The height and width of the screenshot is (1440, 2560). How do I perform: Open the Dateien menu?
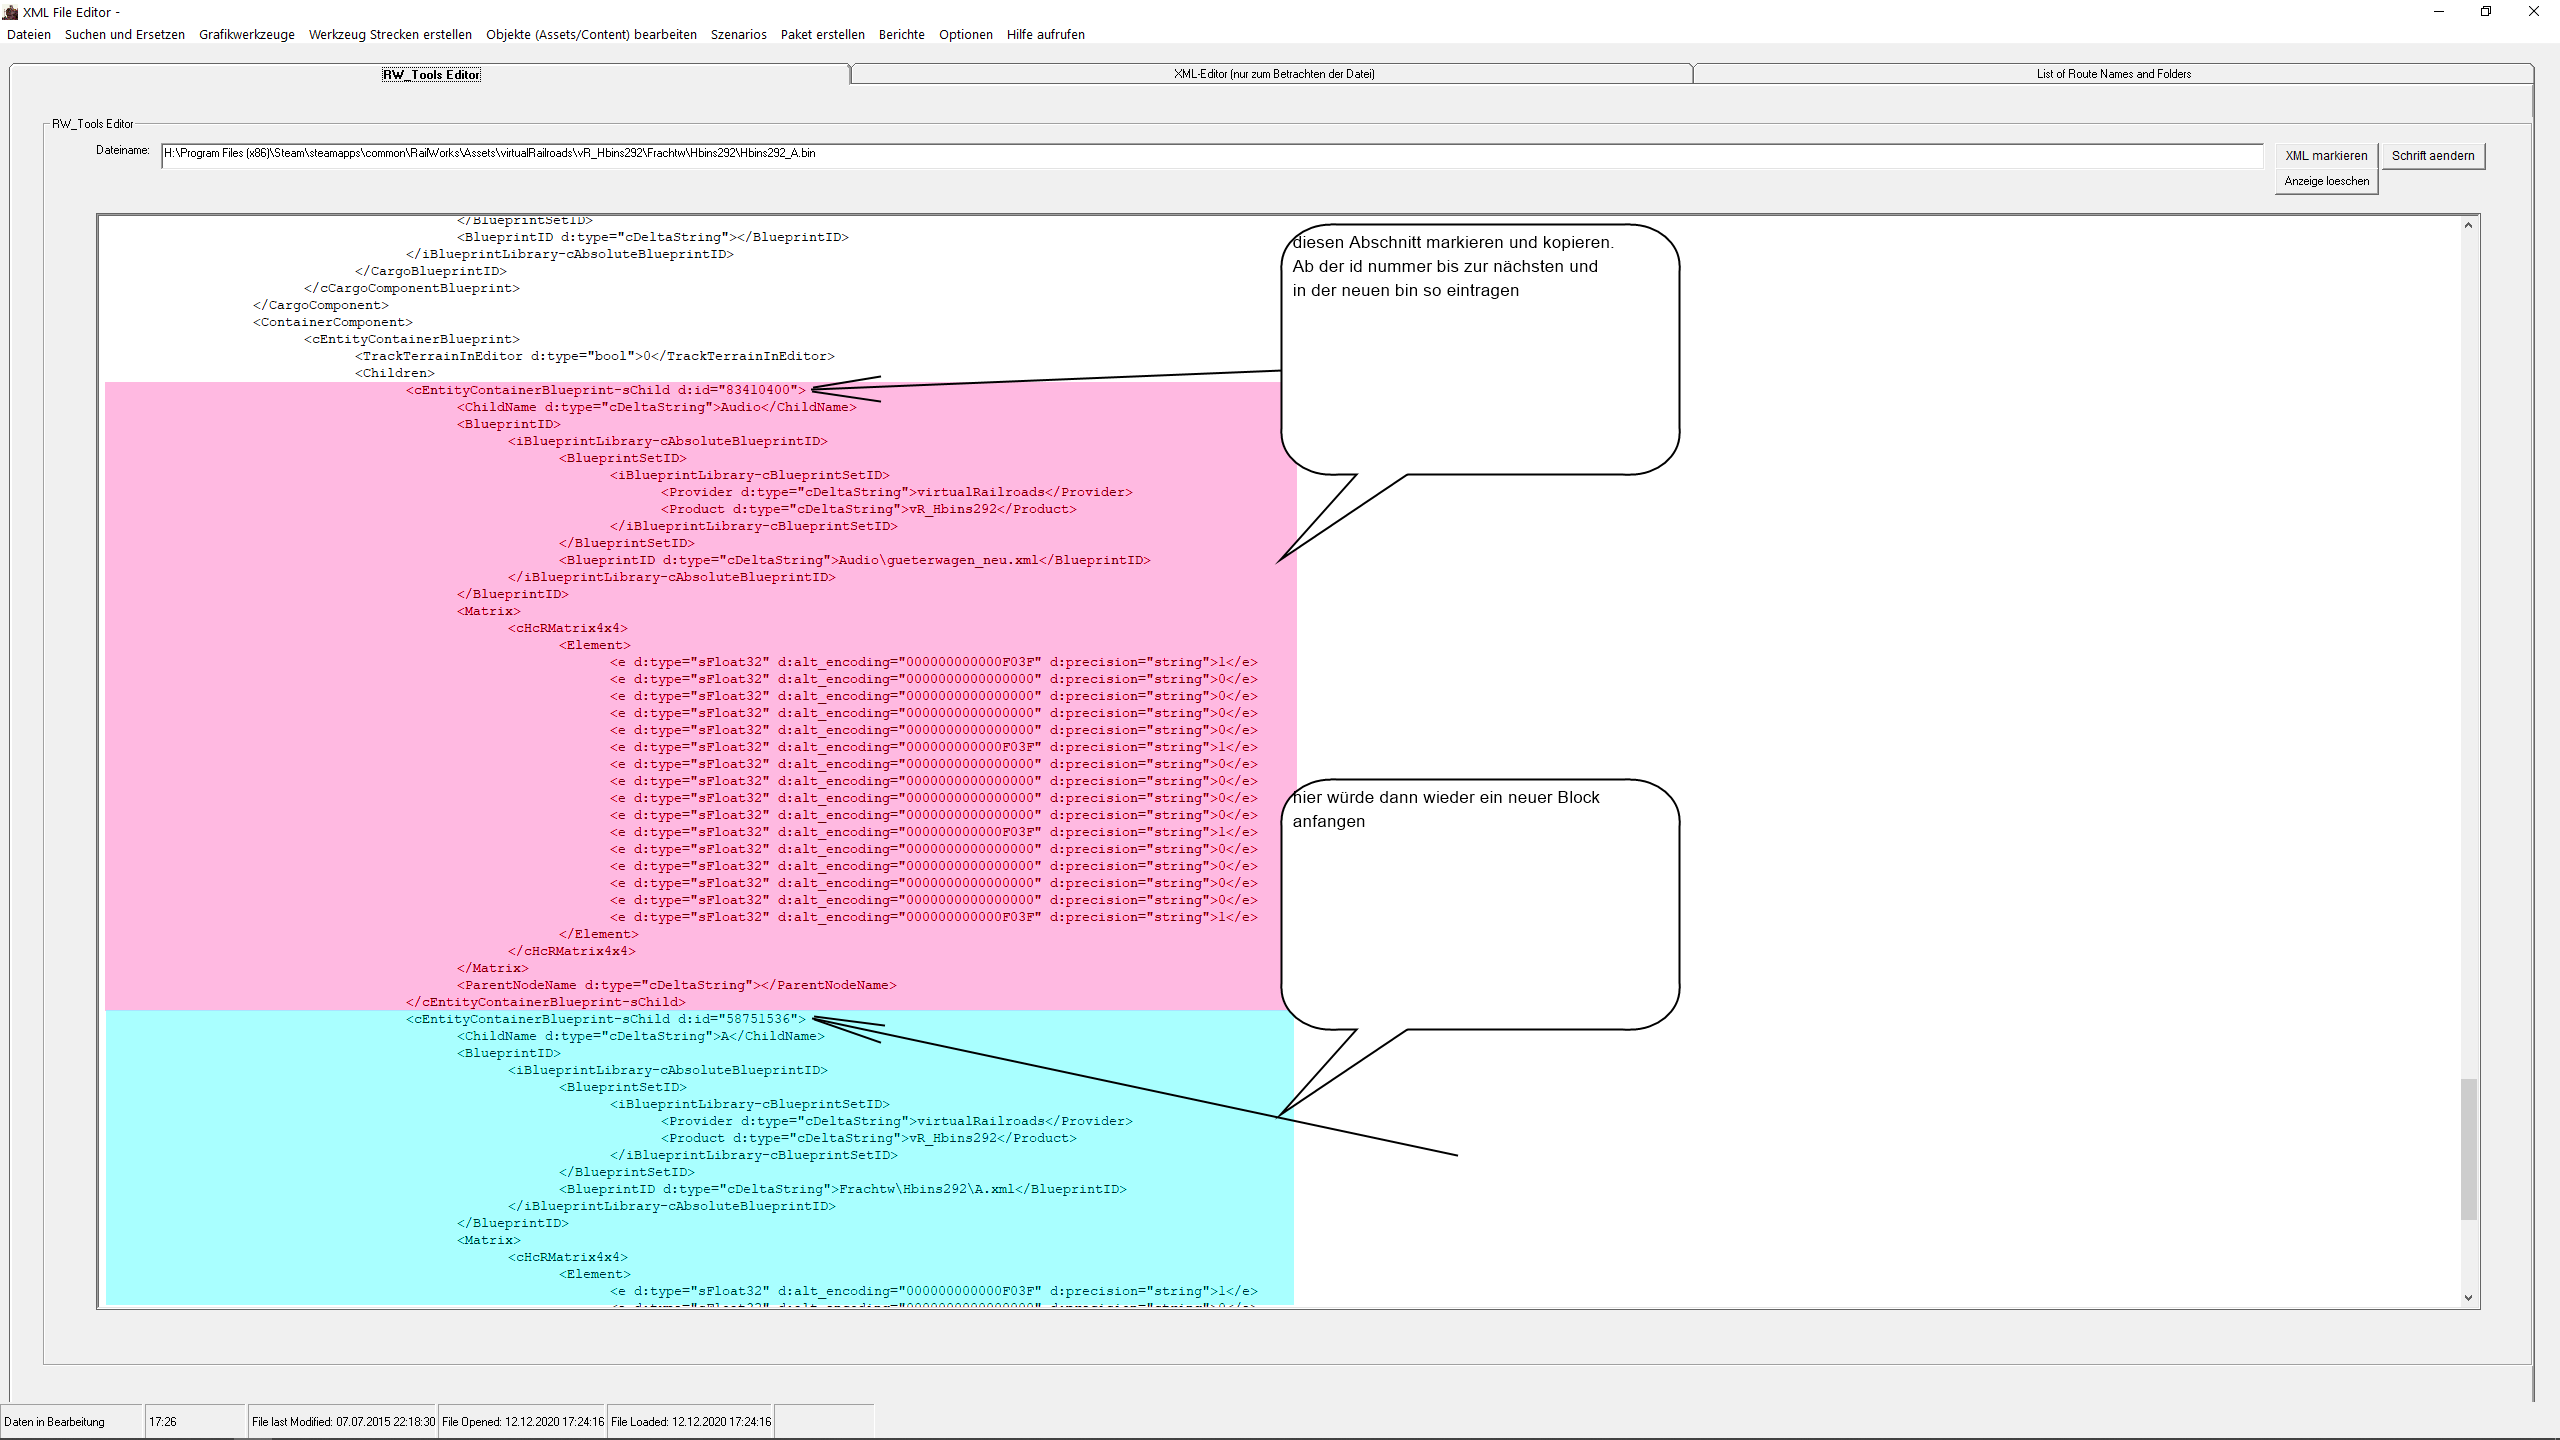point(28,34)
